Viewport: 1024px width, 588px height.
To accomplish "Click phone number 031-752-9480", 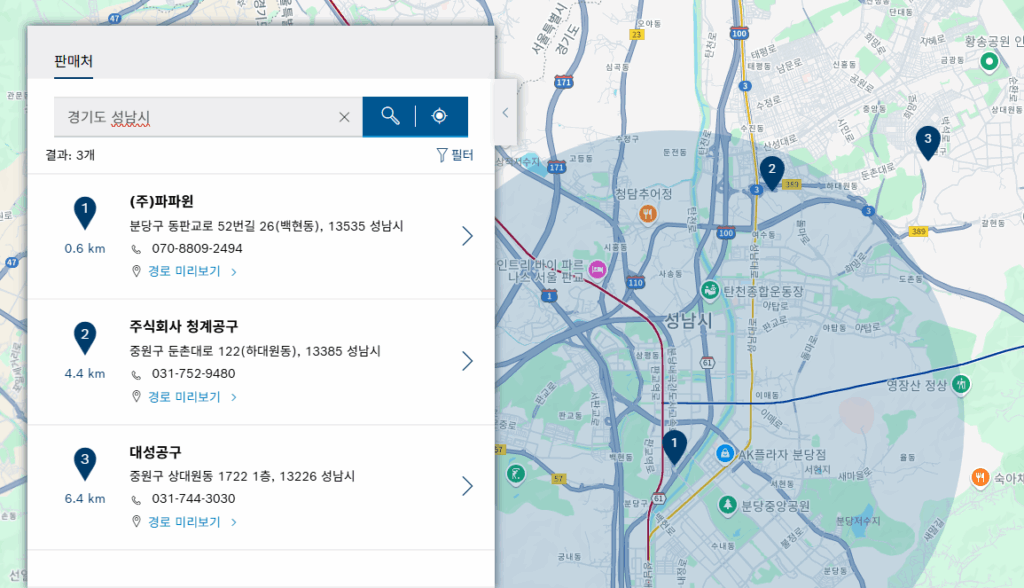I will click(193, 374).
